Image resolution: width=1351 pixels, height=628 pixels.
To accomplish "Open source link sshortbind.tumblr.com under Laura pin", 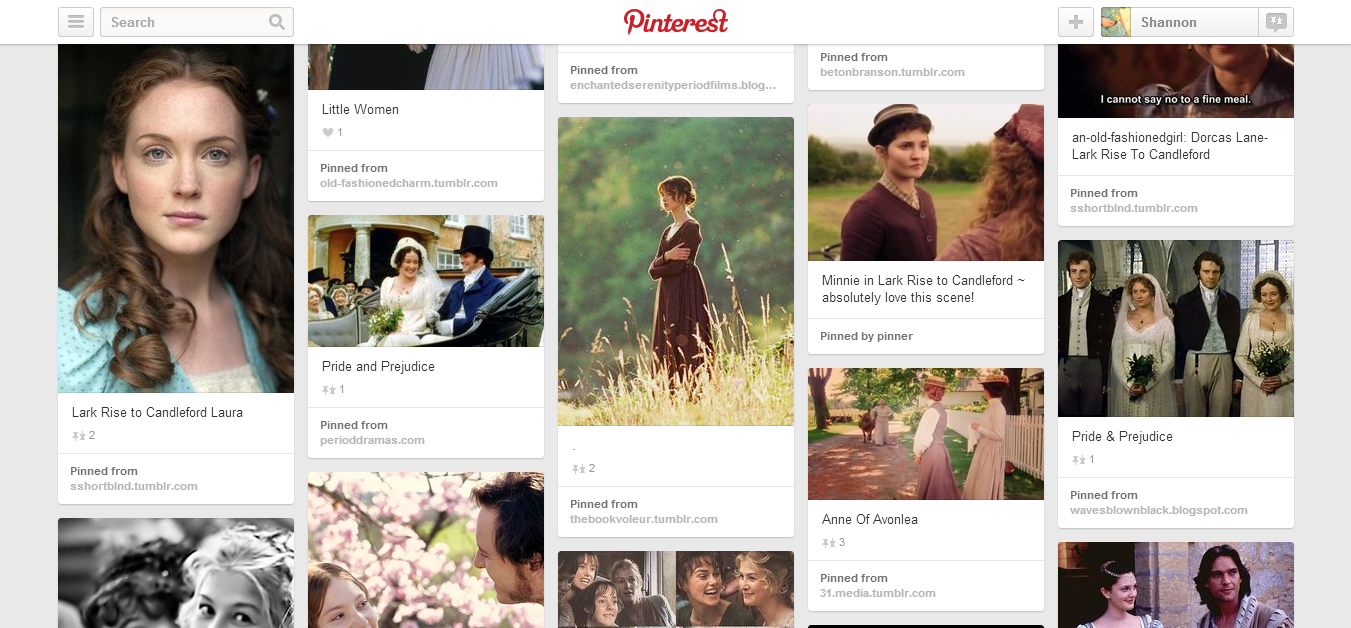I will [134, 486].
